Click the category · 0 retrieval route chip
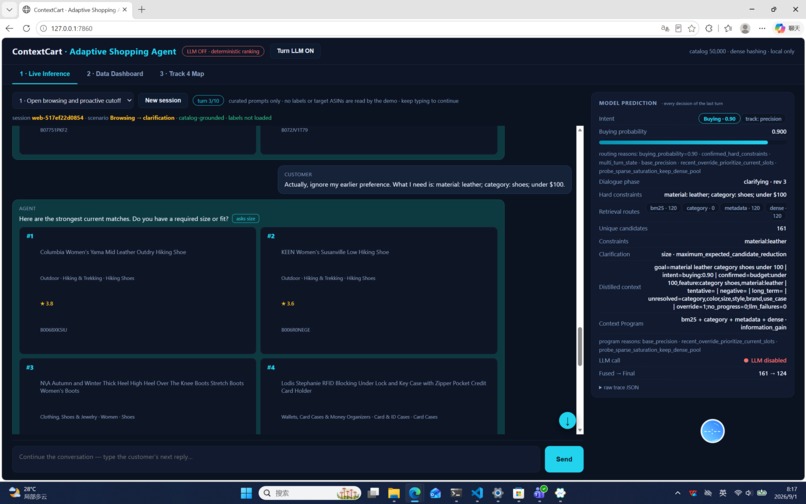The height and width of the screenshot is (504, 806). click(700, 208)
